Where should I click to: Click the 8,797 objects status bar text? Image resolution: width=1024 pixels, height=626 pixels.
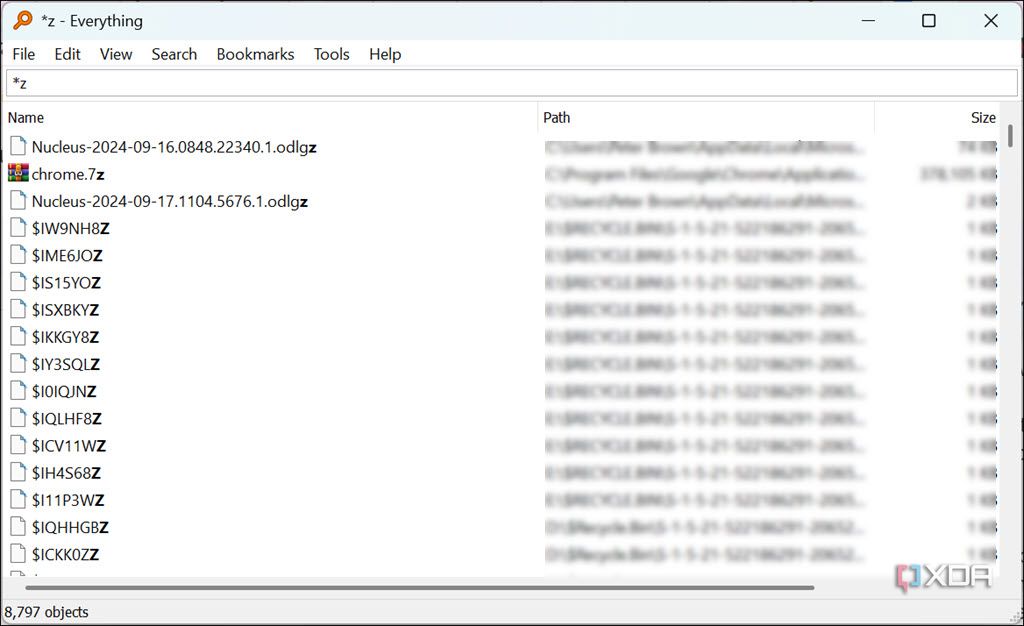46,612
